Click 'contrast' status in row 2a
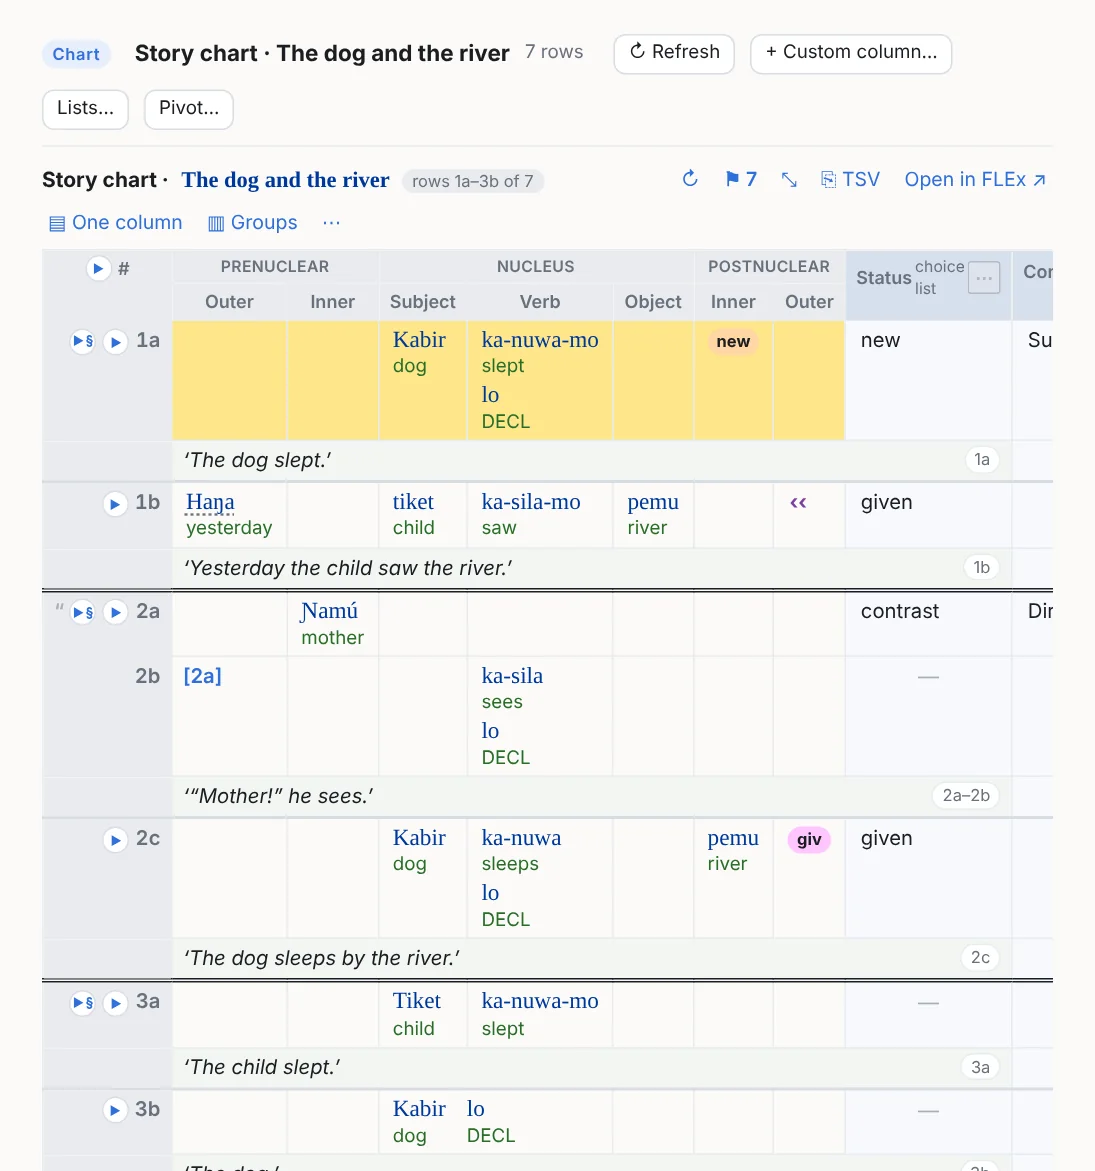 coord(899,611)
